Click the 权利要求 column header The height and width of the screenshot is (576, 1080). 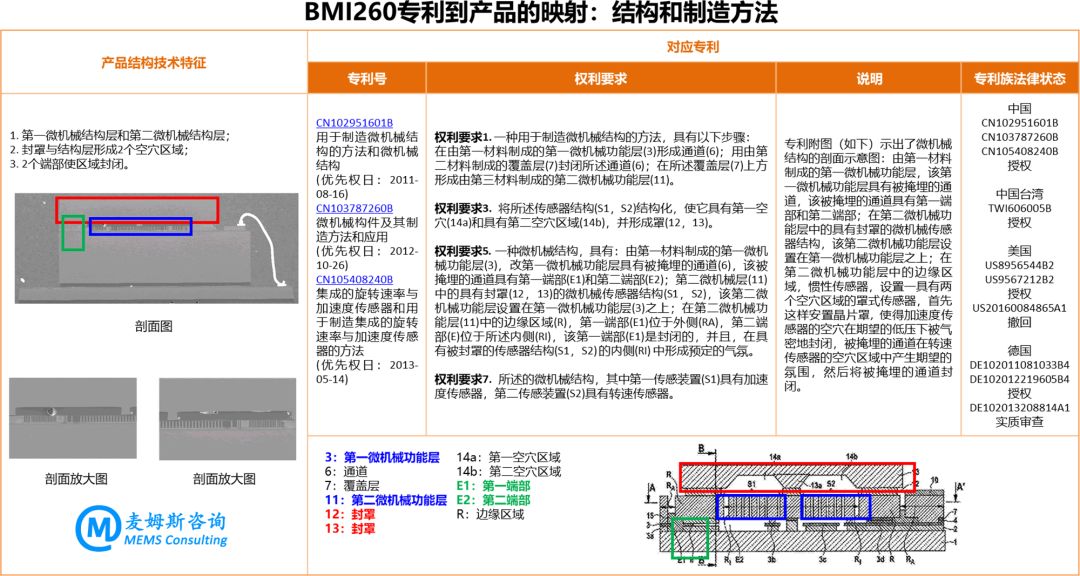[x=597, y=76]
